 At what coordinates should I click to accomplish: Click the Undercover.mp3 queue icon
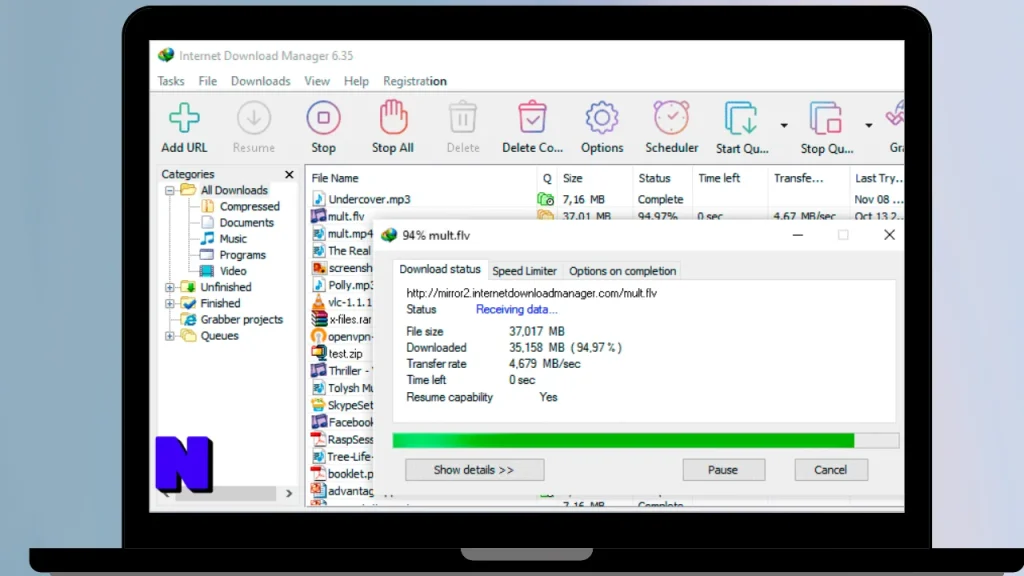click(545, 199)
